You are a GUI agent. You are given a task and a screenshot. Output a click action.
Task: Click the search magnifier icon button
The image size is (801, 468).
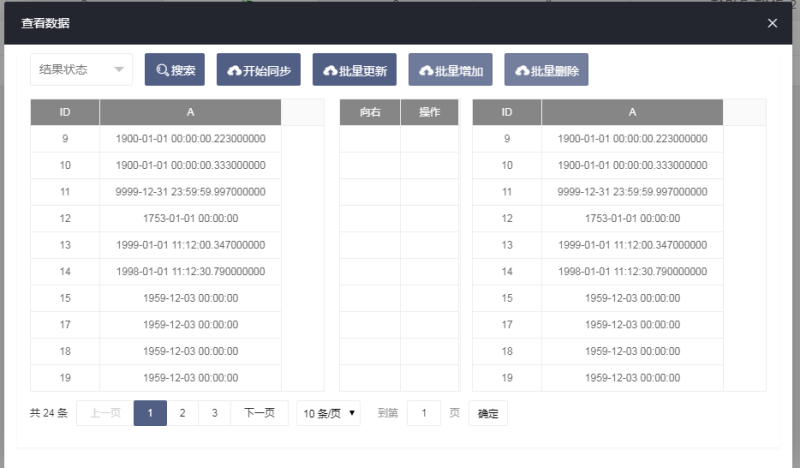(x=175, y=71)
